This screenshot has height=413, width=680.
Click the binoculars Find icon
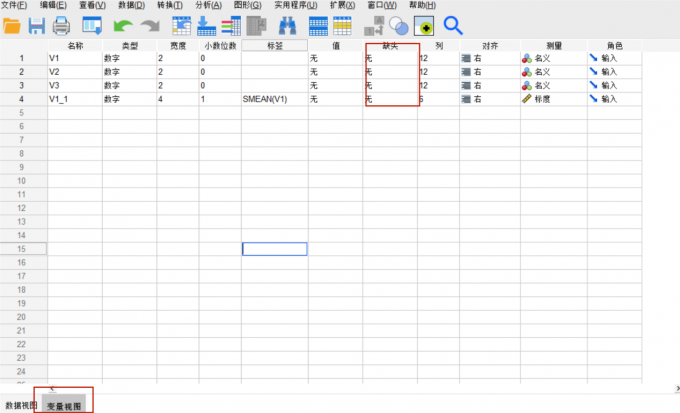coord(285,26)
